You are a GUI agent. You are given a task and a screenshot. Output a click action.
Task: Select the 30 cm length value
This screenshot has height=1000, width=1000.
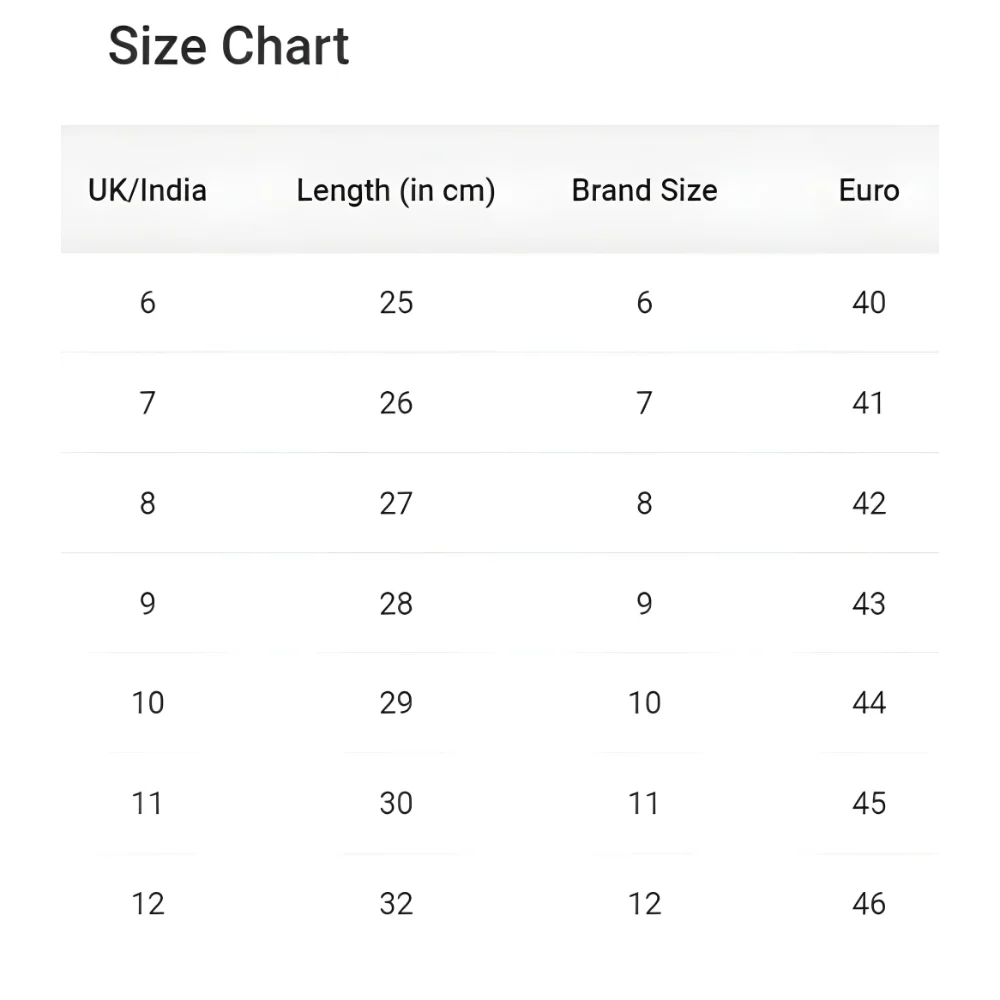pos(396,803)
